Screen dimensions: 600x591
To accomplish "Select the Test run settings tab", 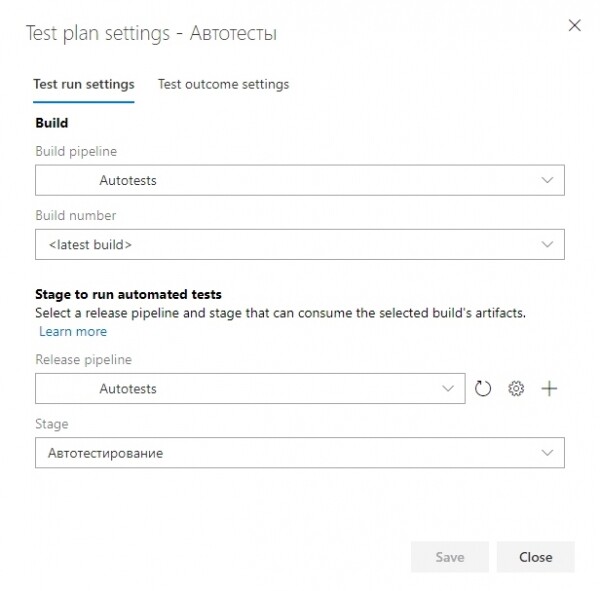I will (x=84, y=84).
